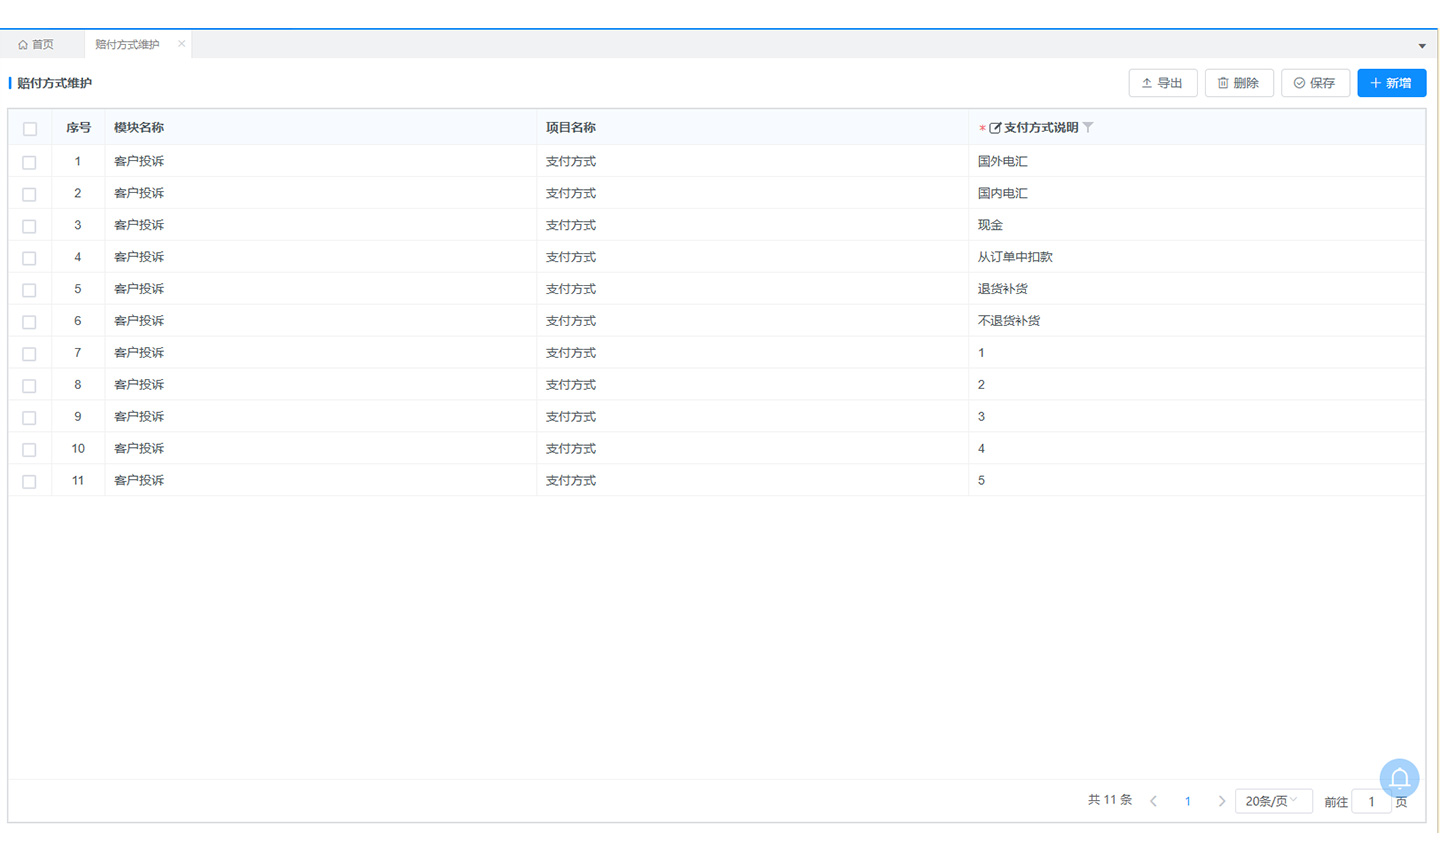Click the 从订单中扣款 cell
The height and width of the screenshot is (860, 1440).
coord(1014,257)
